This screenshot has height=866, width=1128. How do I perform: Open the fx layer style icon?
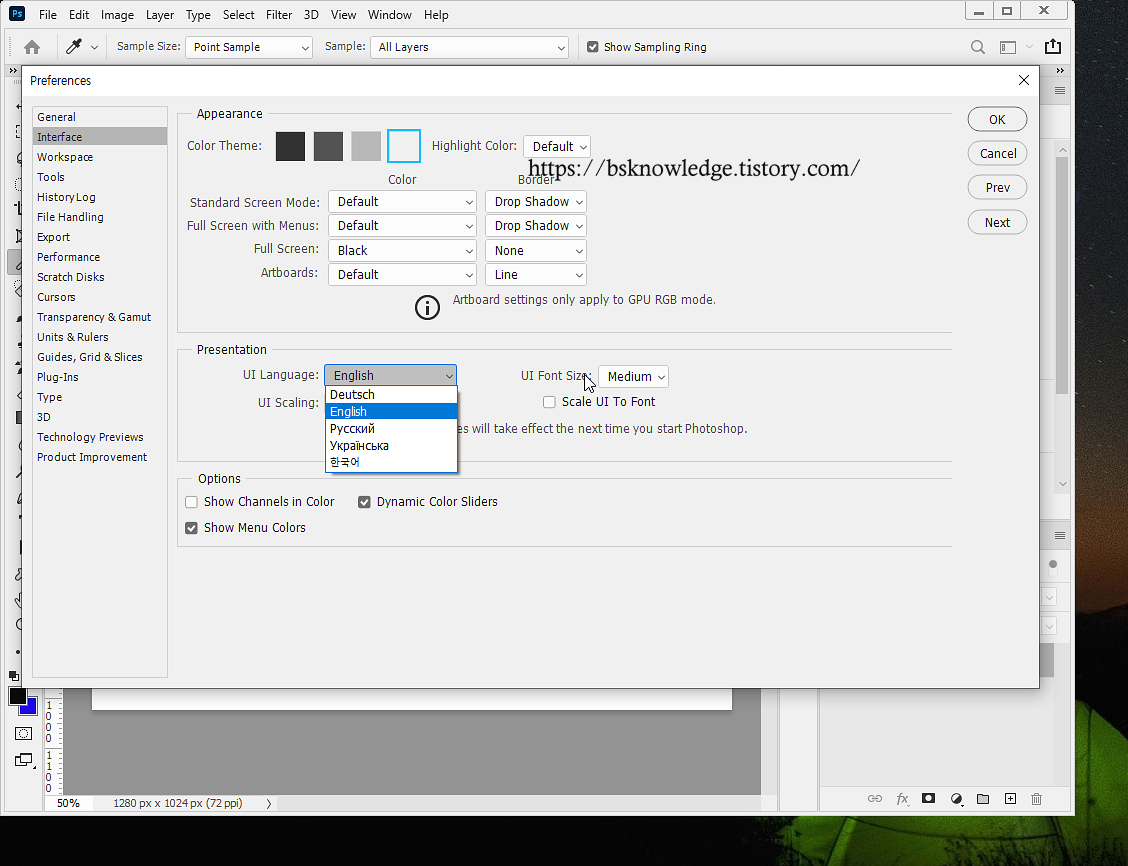click(x=902, y=799)
